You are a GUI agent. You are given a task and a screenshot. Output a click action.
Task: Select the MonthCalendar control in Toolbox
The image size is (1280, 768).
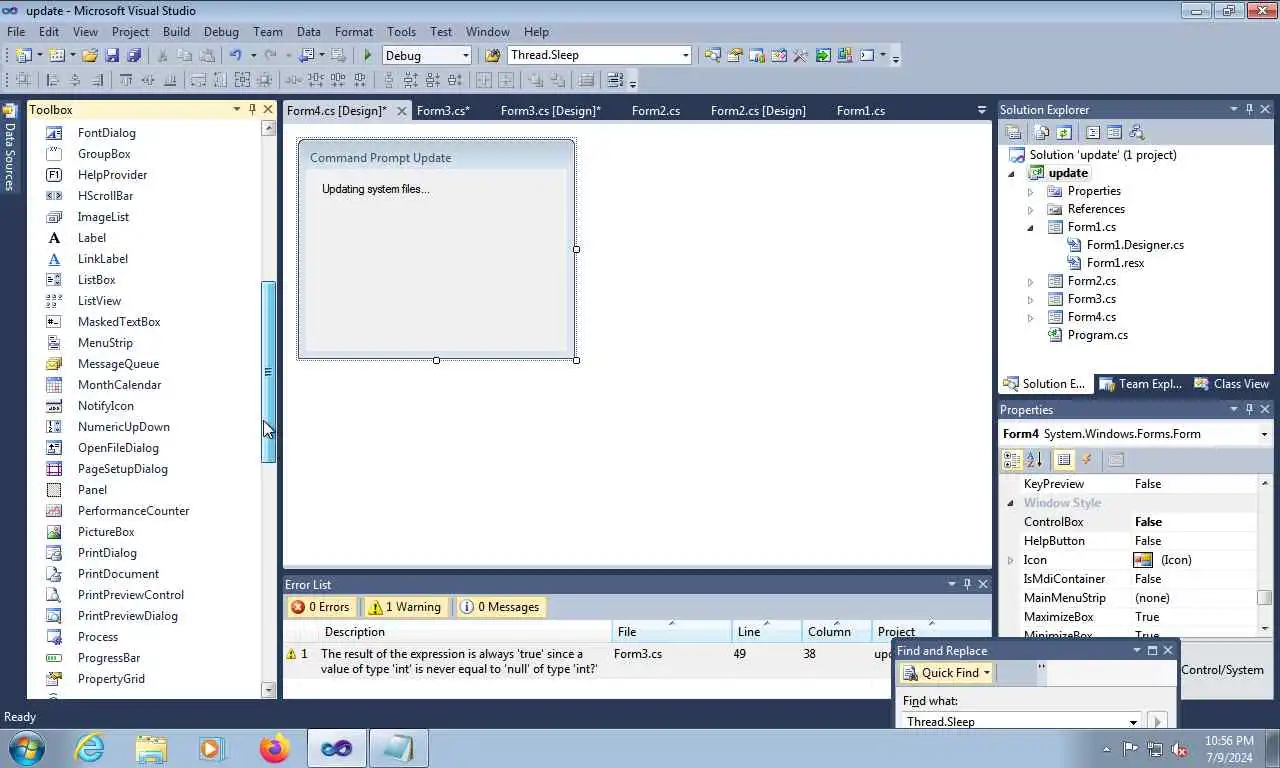point(119,385)
